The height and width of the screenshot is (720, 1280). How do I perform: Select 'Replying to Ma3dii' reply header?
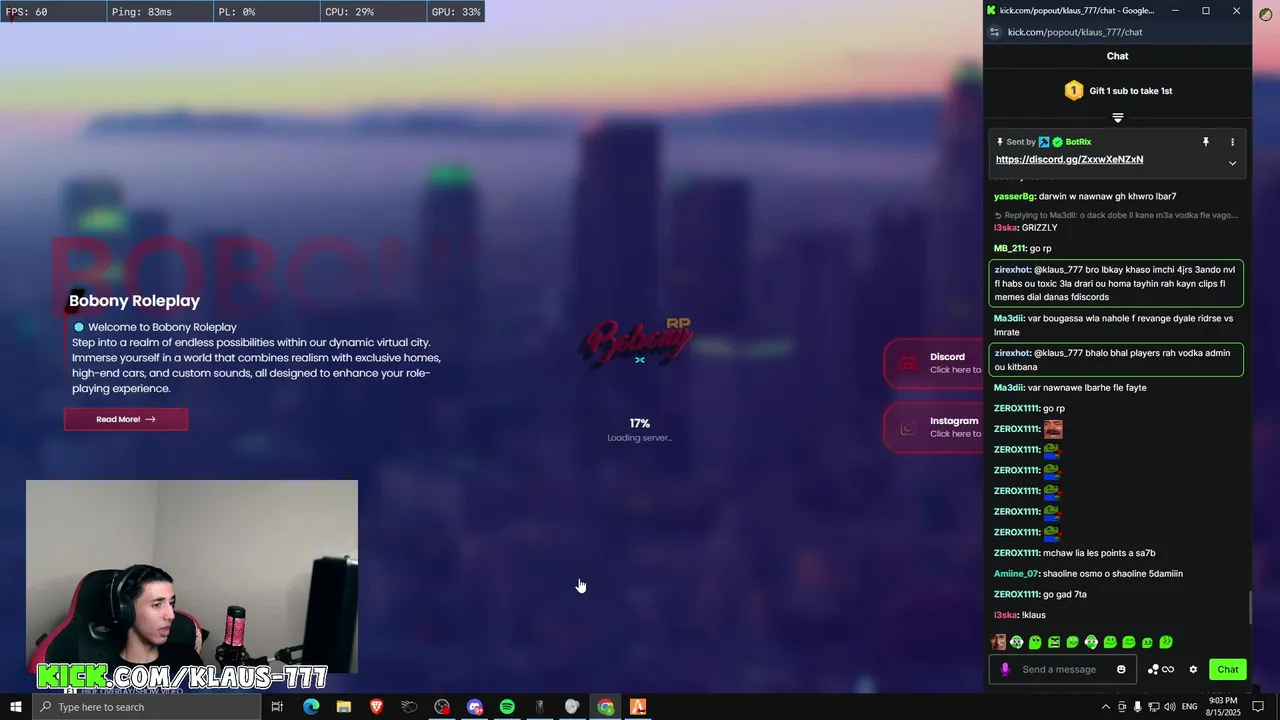(1115, 215)
